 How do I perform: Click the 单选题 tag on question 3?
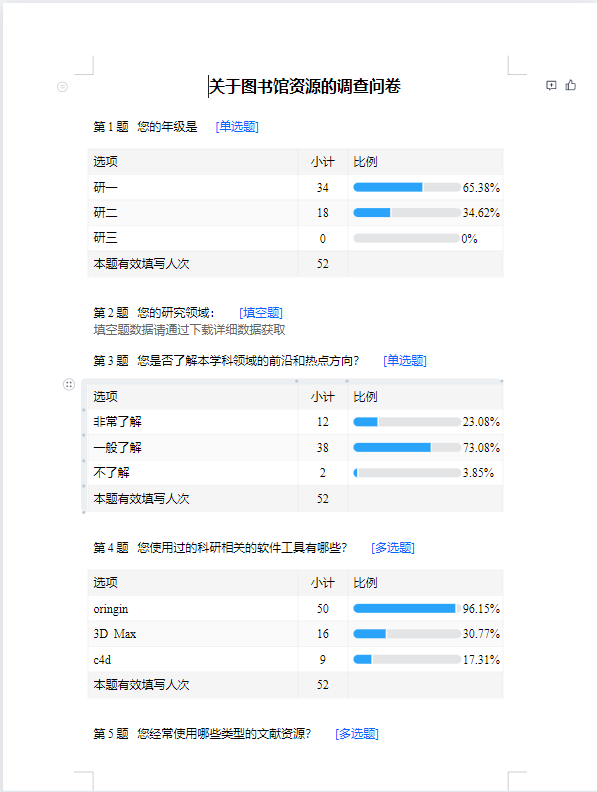405,361
